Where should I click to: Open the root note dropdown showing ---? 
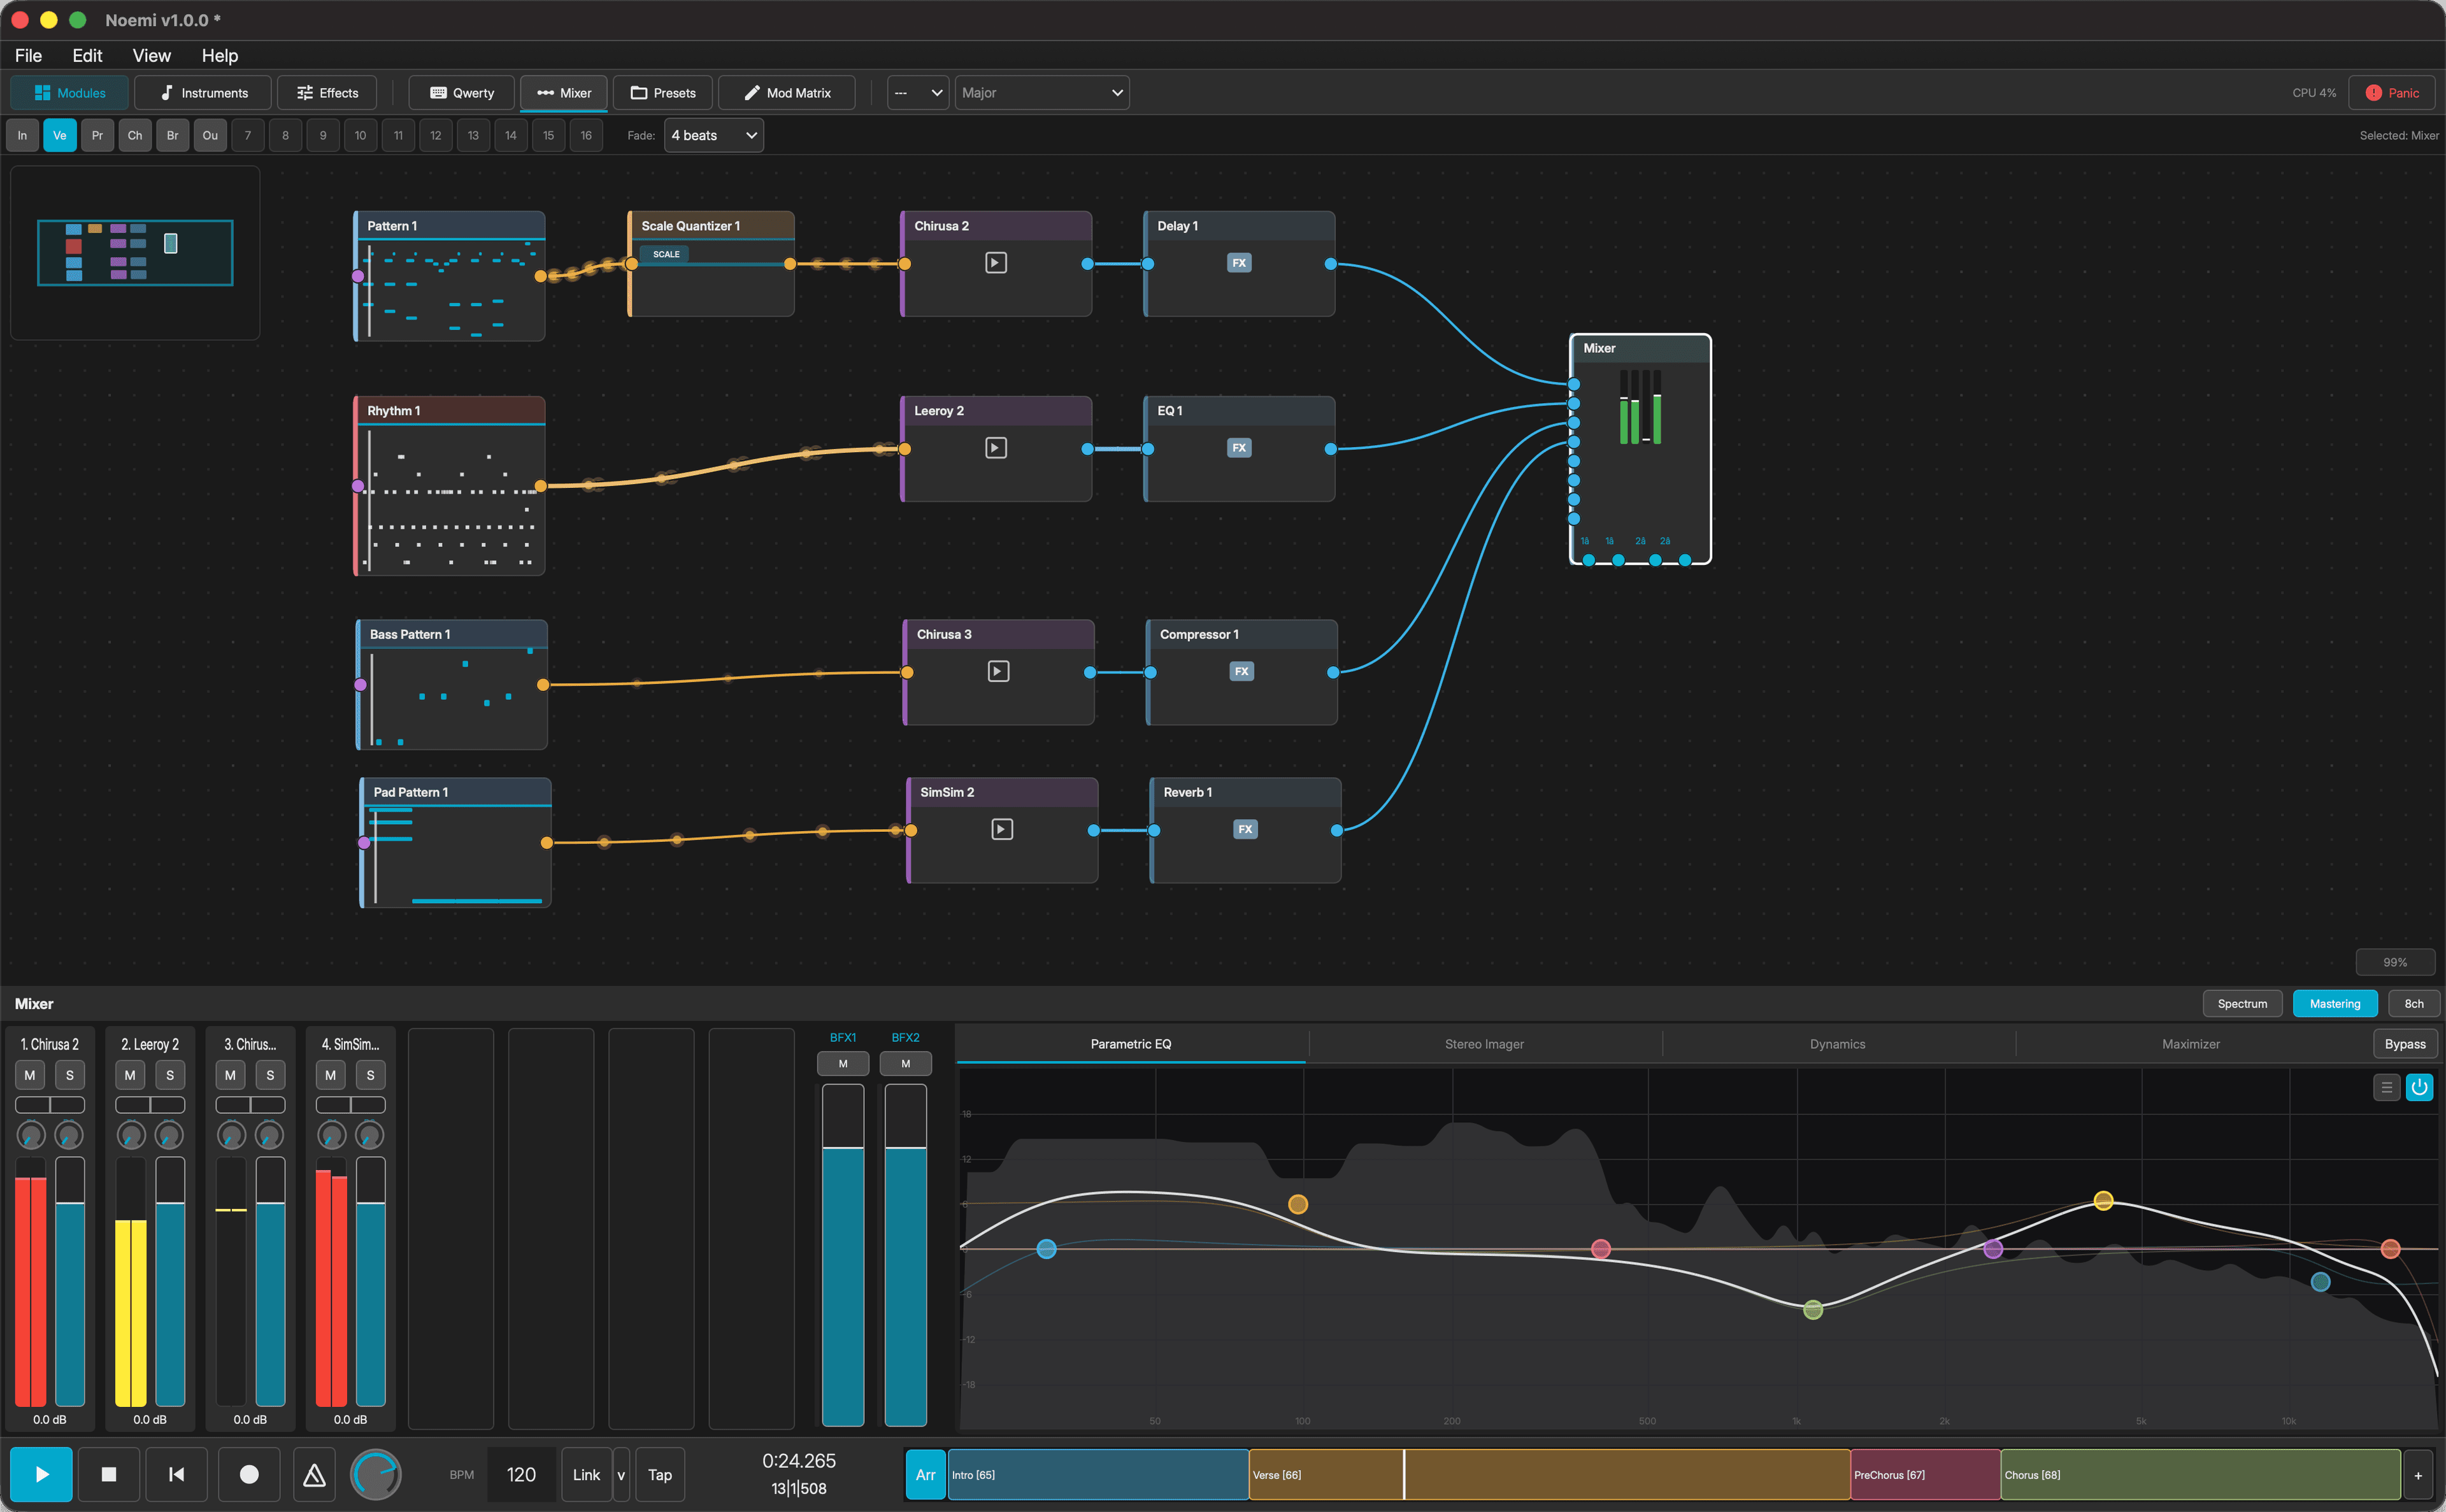pyautogui.click(x=918, y=92)
